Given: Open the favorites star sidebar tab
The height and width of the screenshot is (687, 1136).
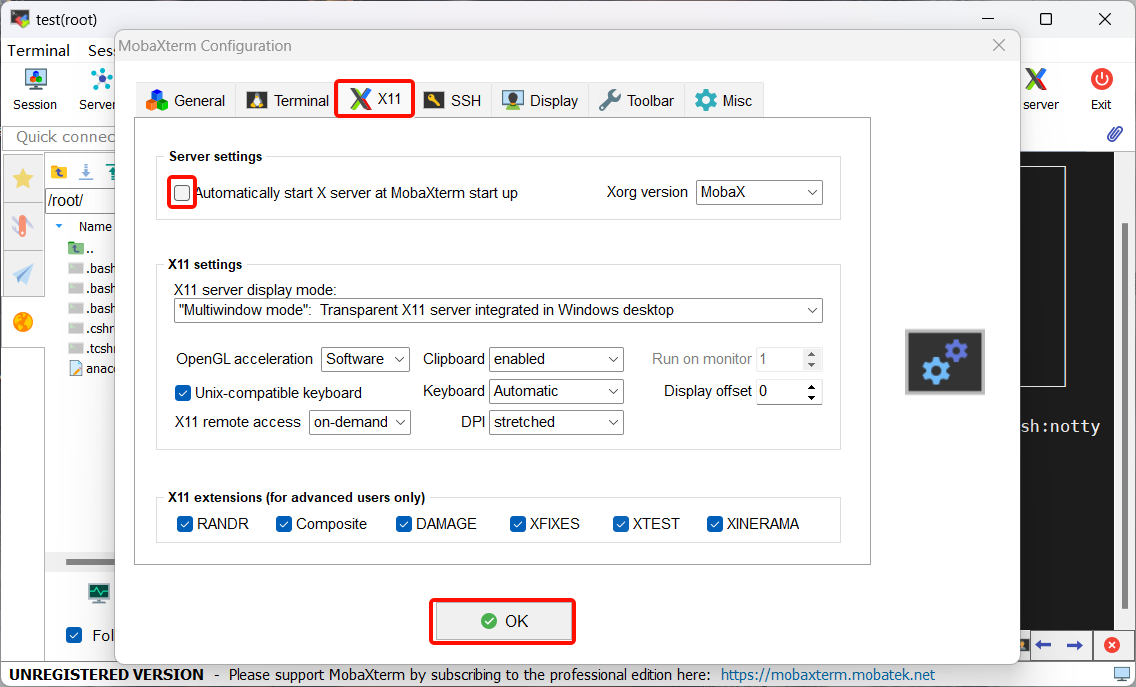Looking at the screenshot, I should coord(23,178).
